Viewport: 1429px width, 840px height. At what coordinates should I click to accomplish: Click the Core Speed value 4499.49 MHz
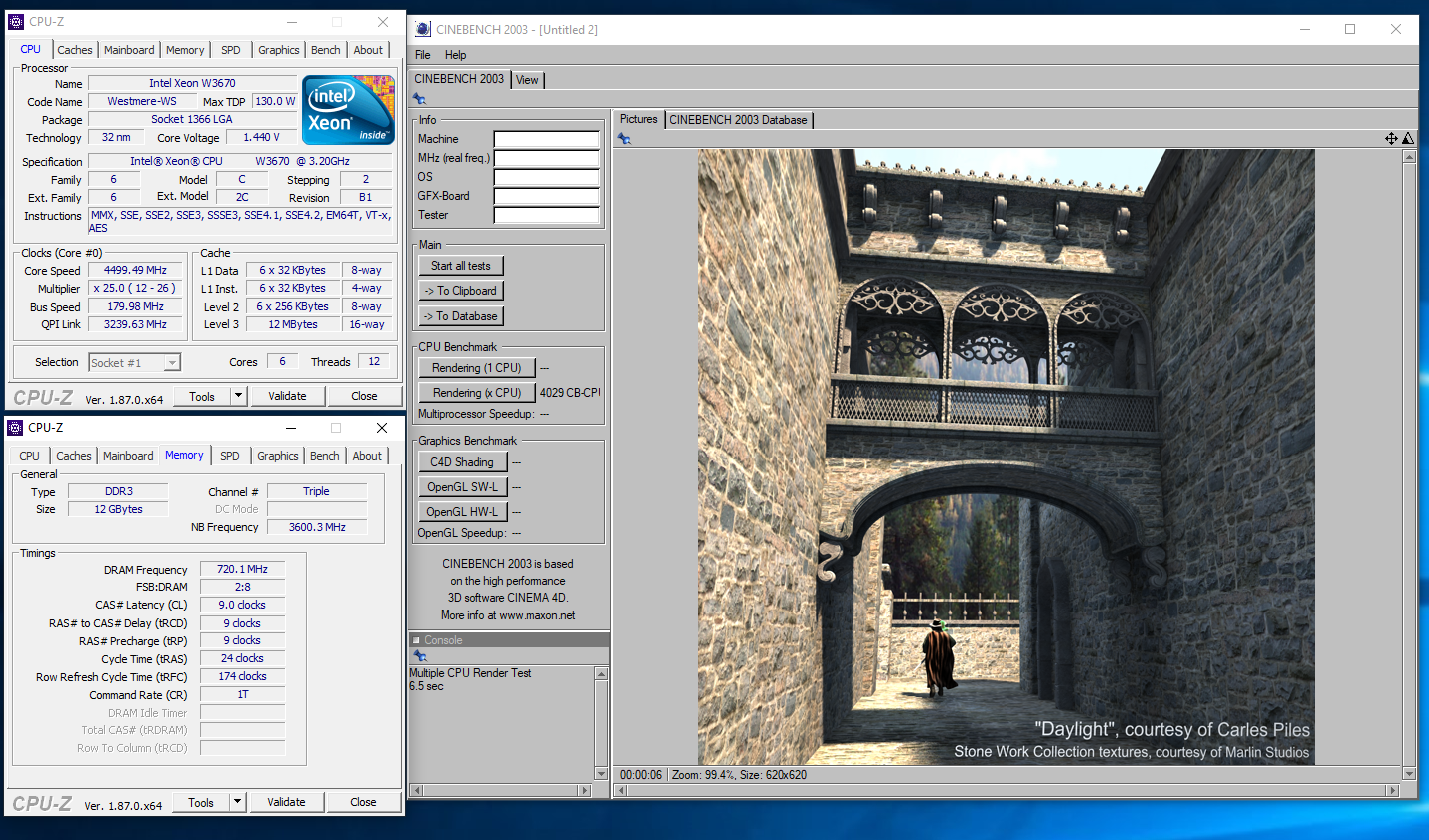click(x=135, y=270)
